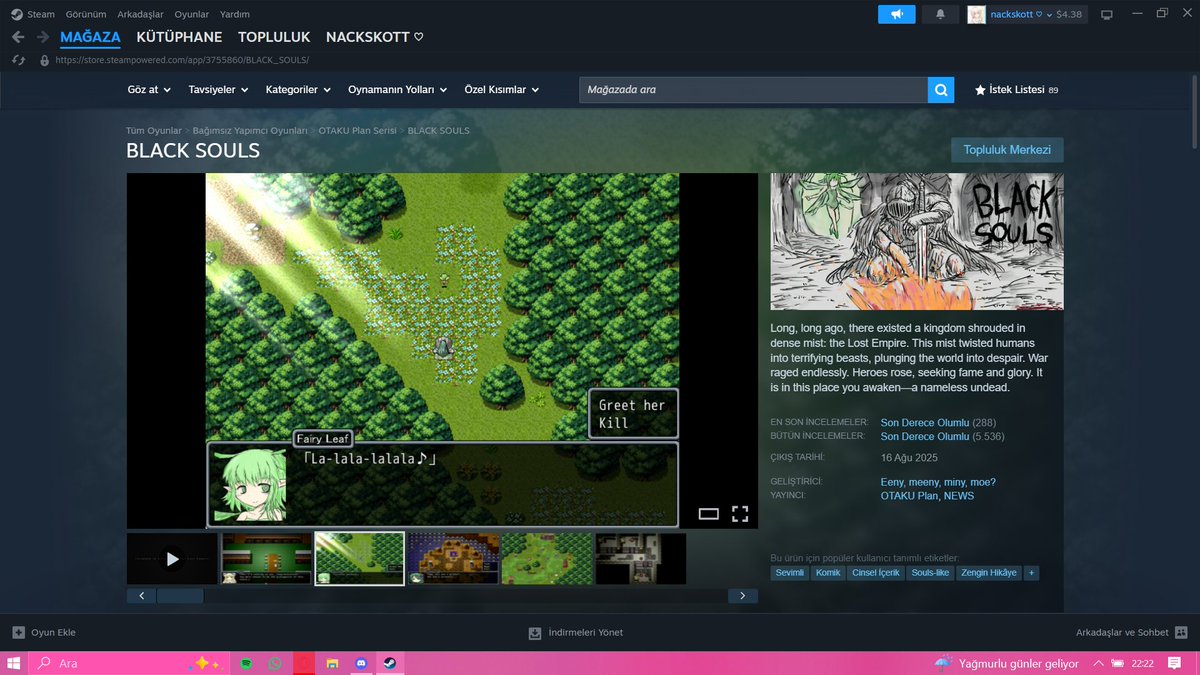
Task: Open WhatsApp from the taskbar
Action: [x=275, y=663]
